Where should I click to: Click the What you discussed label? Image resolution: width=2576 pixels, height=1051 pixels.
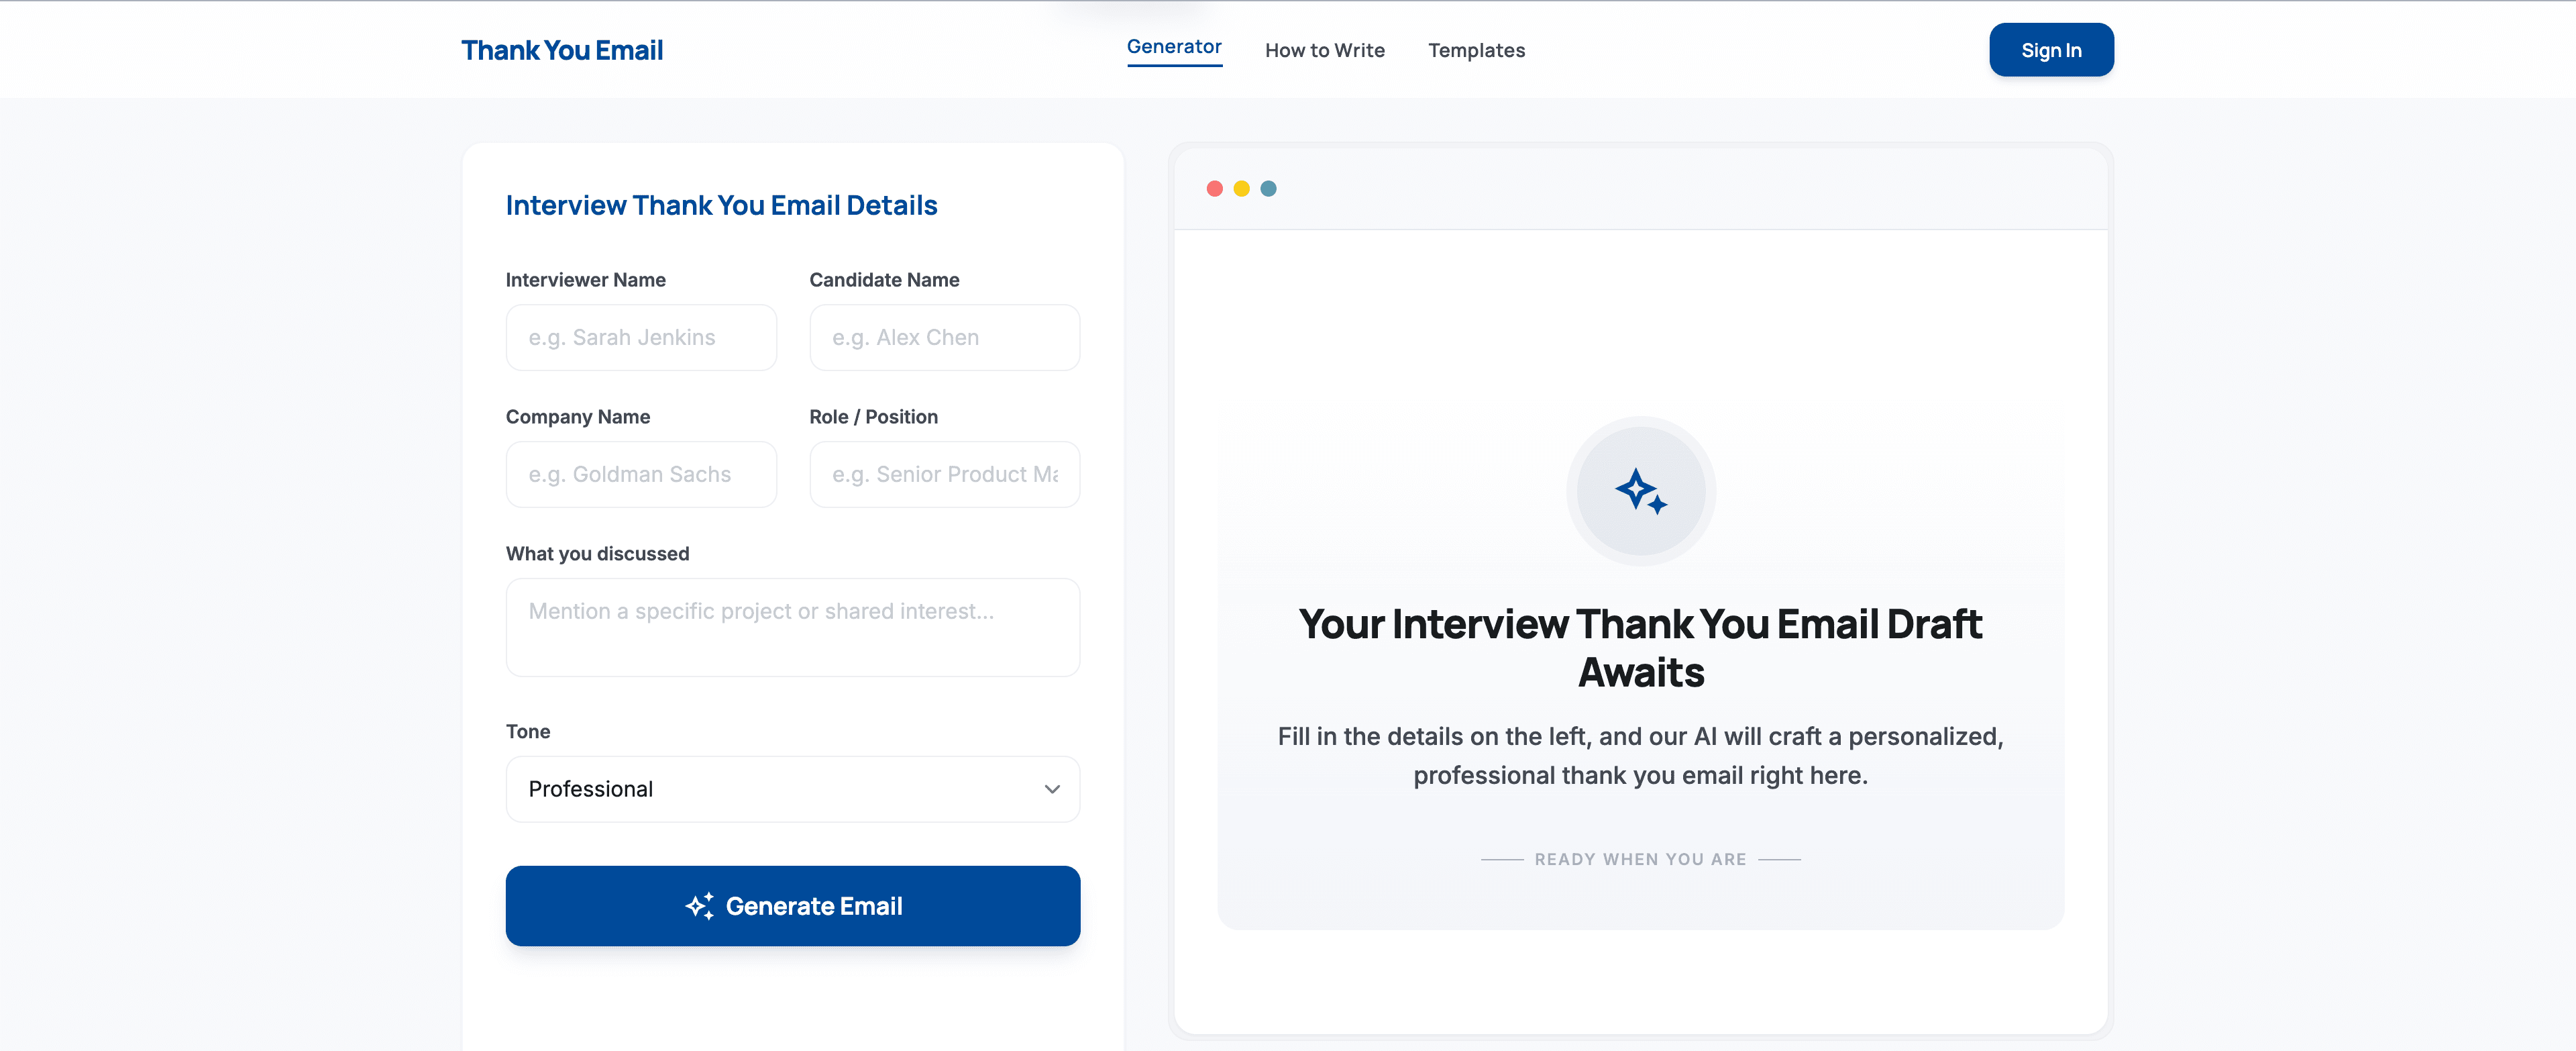click(597, 554)
